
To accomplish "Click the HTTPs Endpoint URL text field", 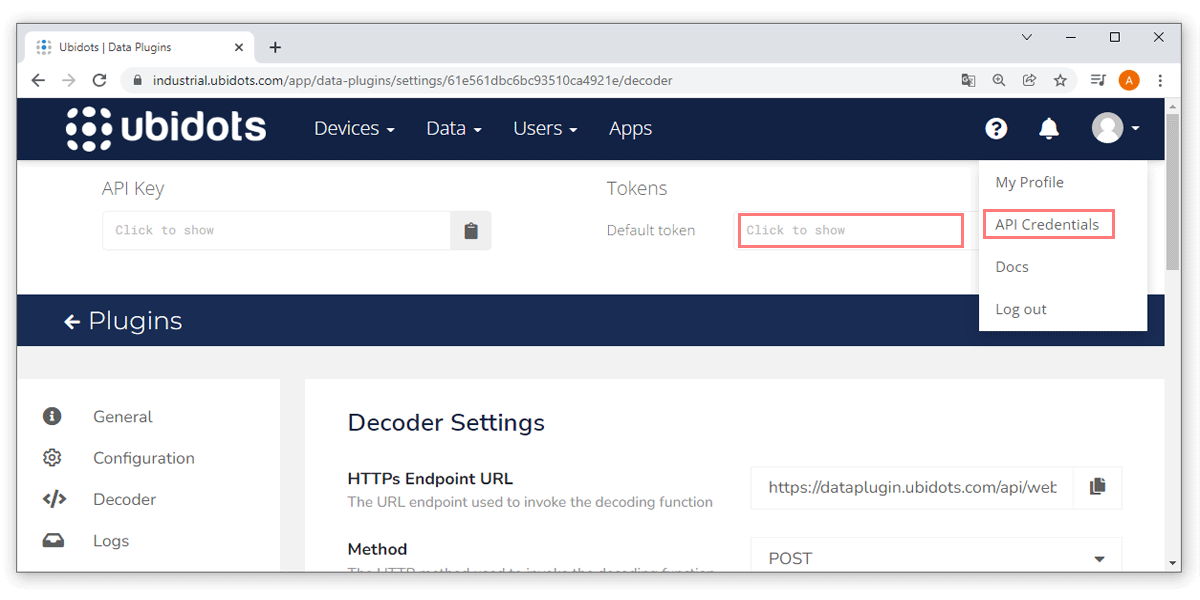I will click(x=912, y=487).
